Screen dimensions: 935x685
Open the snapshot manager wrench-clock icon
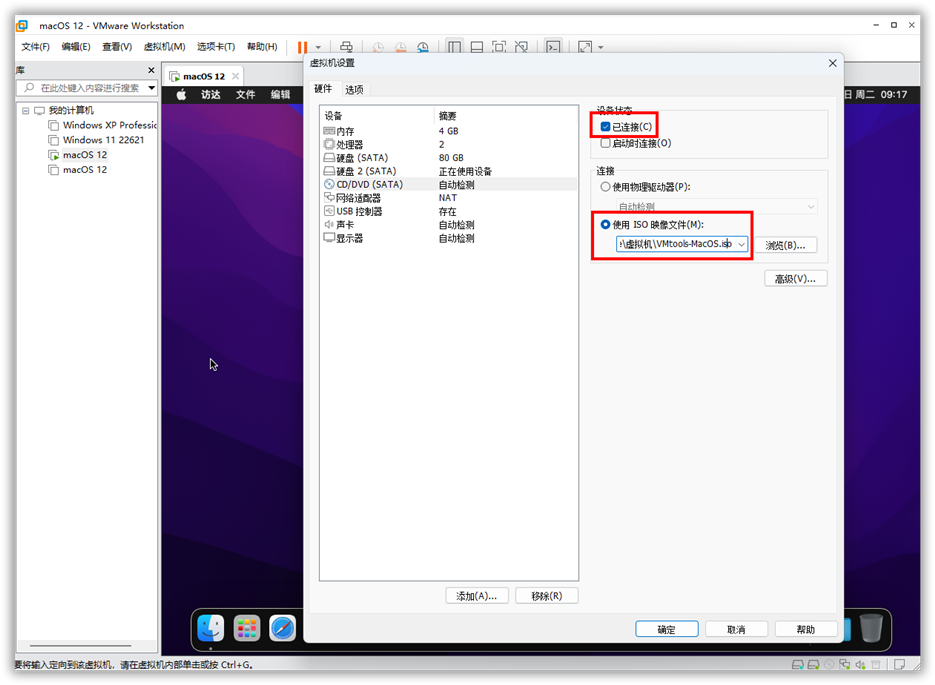coord(423,47)
